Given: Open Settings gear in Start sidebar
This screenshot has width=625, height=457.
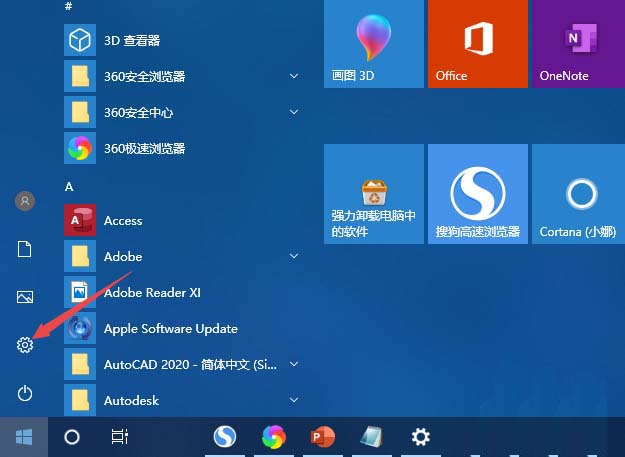Looking at the screenshot, I should [25, 345].
